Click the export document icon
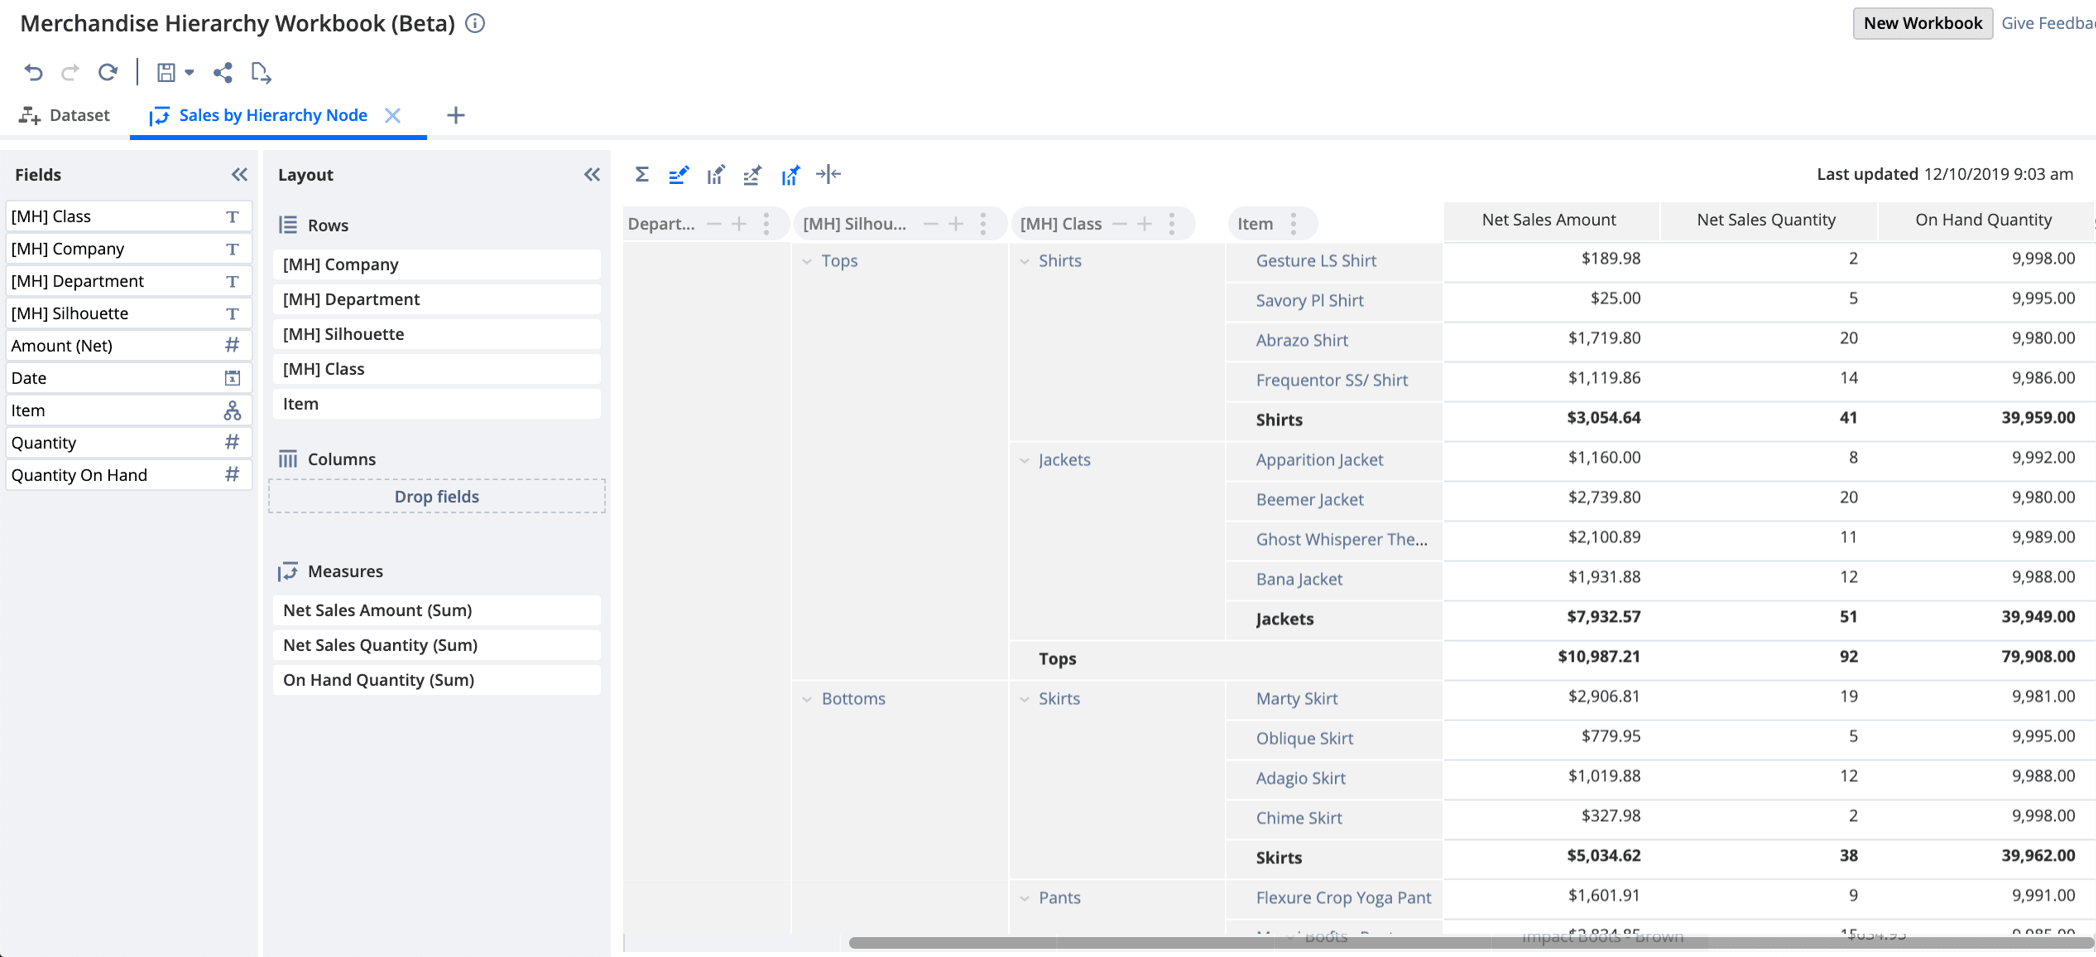Viewport: 2096px width, 957px height. click(x=261, y=72)
